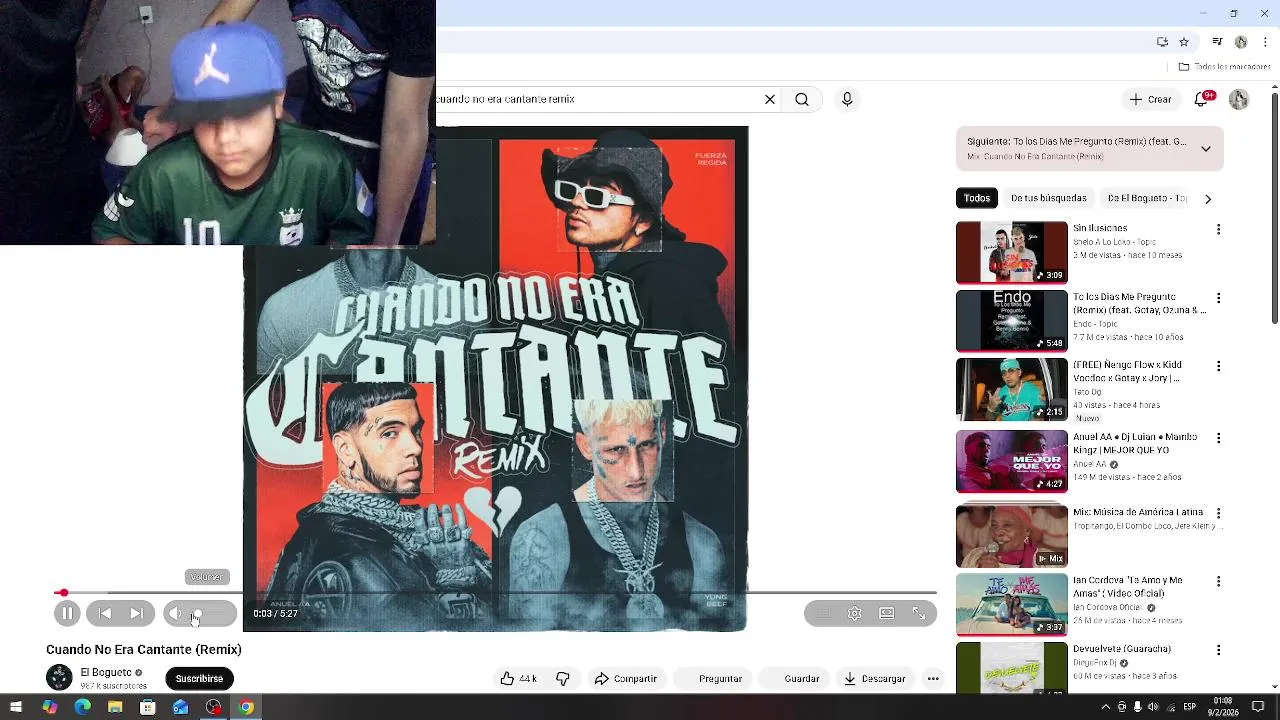
Task: Dislike the video with thumbs down
Action: [x=563, y=678]
